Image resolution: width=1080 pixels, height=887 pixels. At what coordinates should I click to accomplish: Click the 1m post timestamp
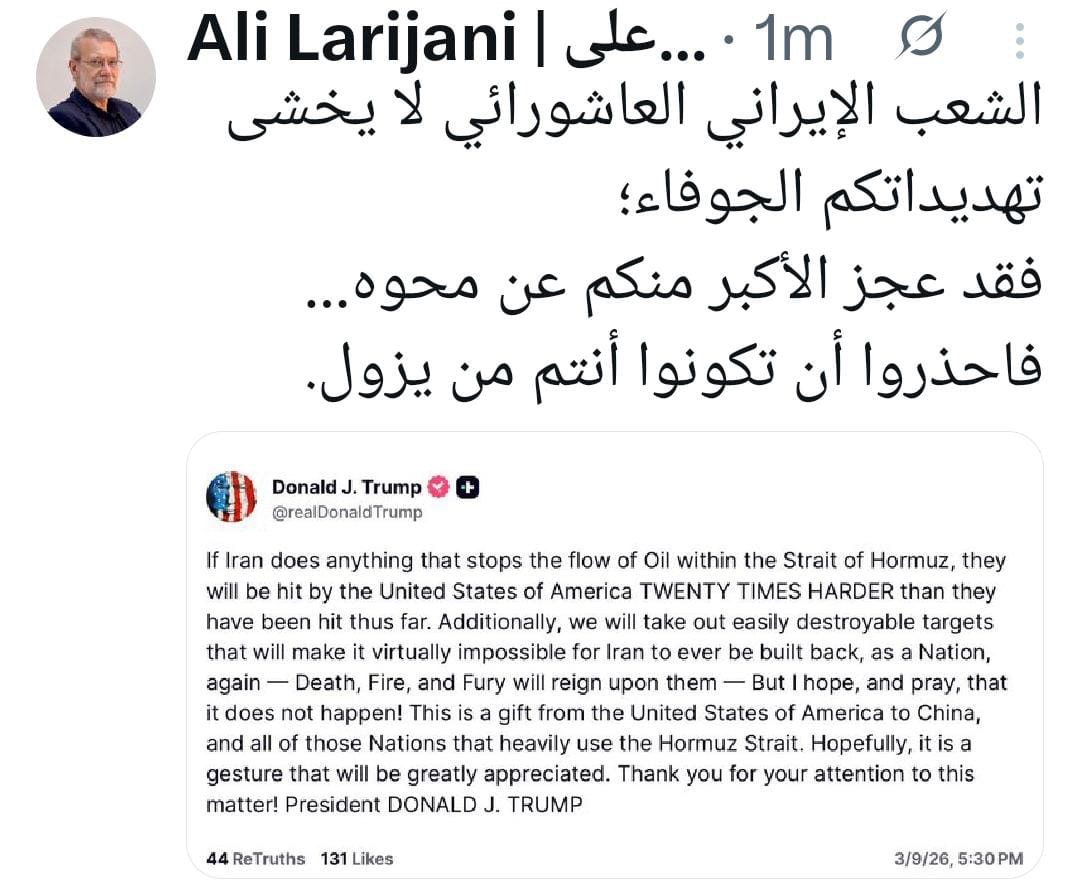[792, 41]
